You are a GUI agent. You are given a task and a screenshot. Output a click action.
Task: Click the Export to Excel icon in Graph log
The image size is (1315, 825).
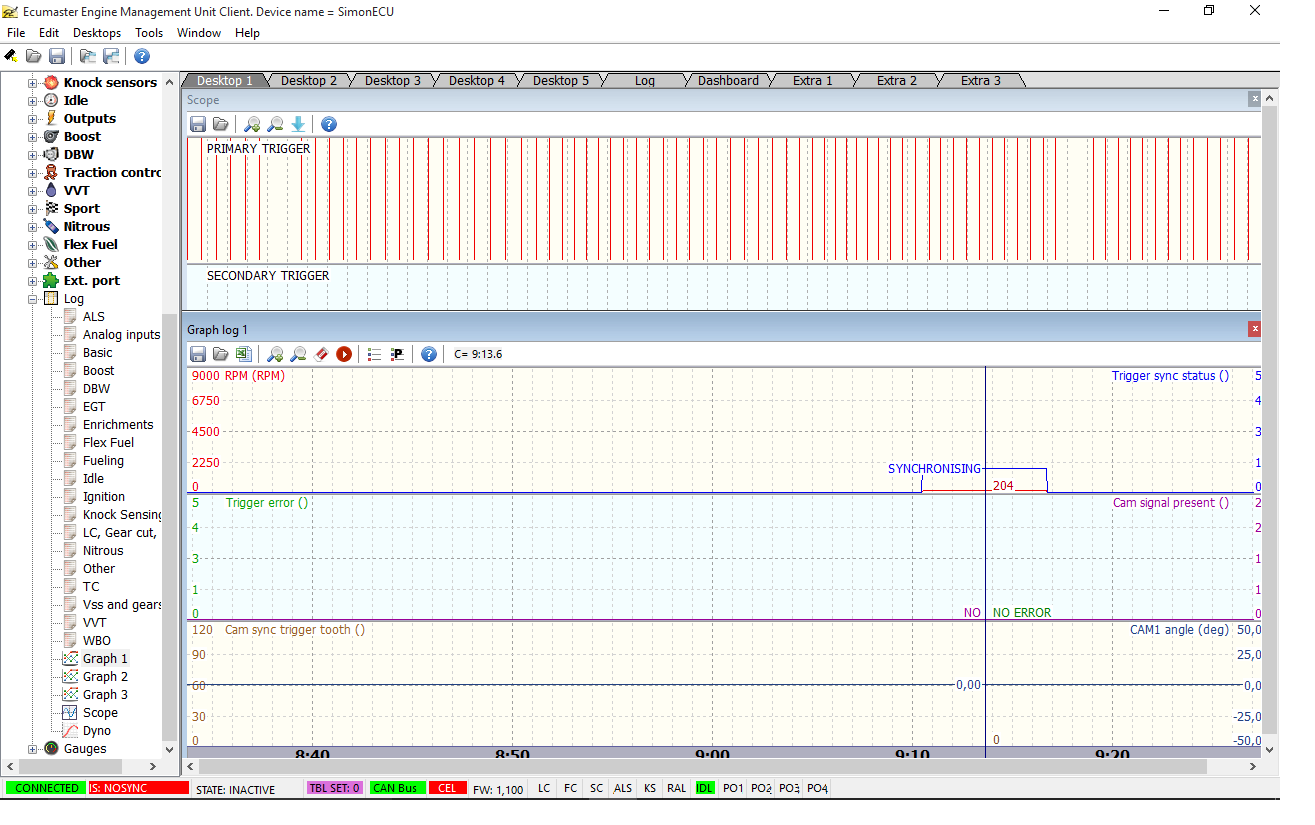243,354
